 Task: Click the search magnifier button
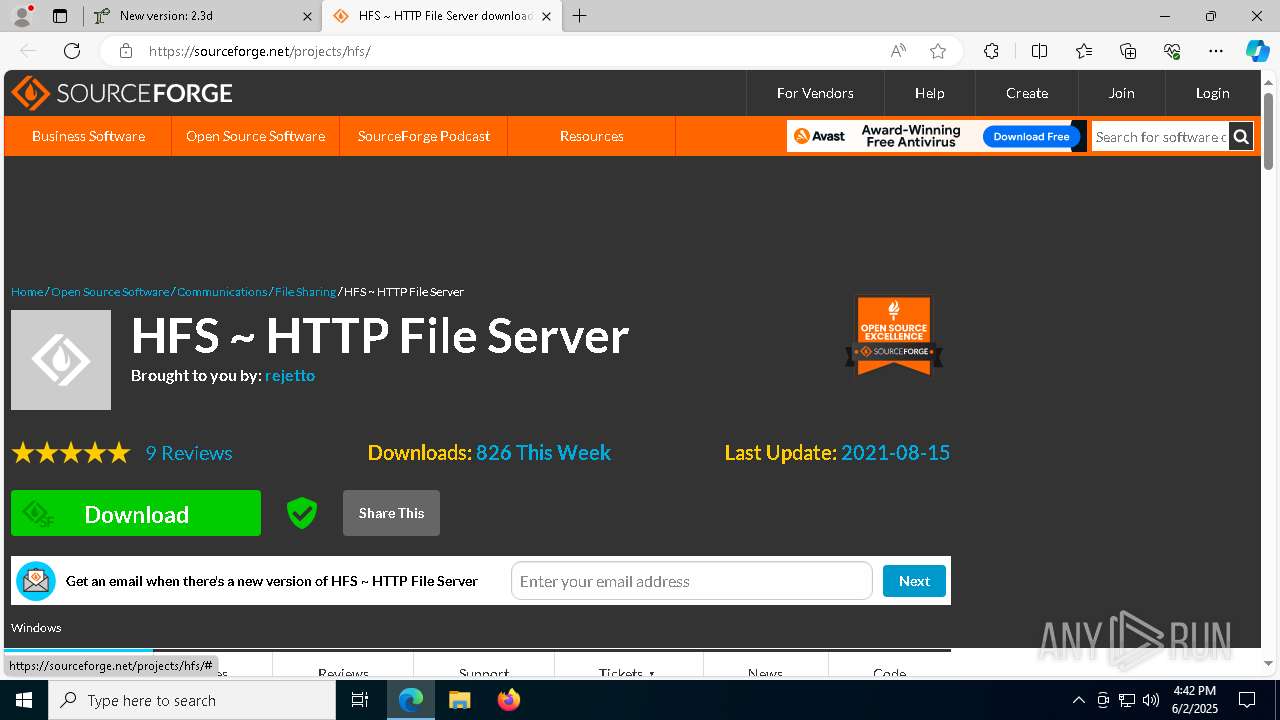click(1241, 137)
